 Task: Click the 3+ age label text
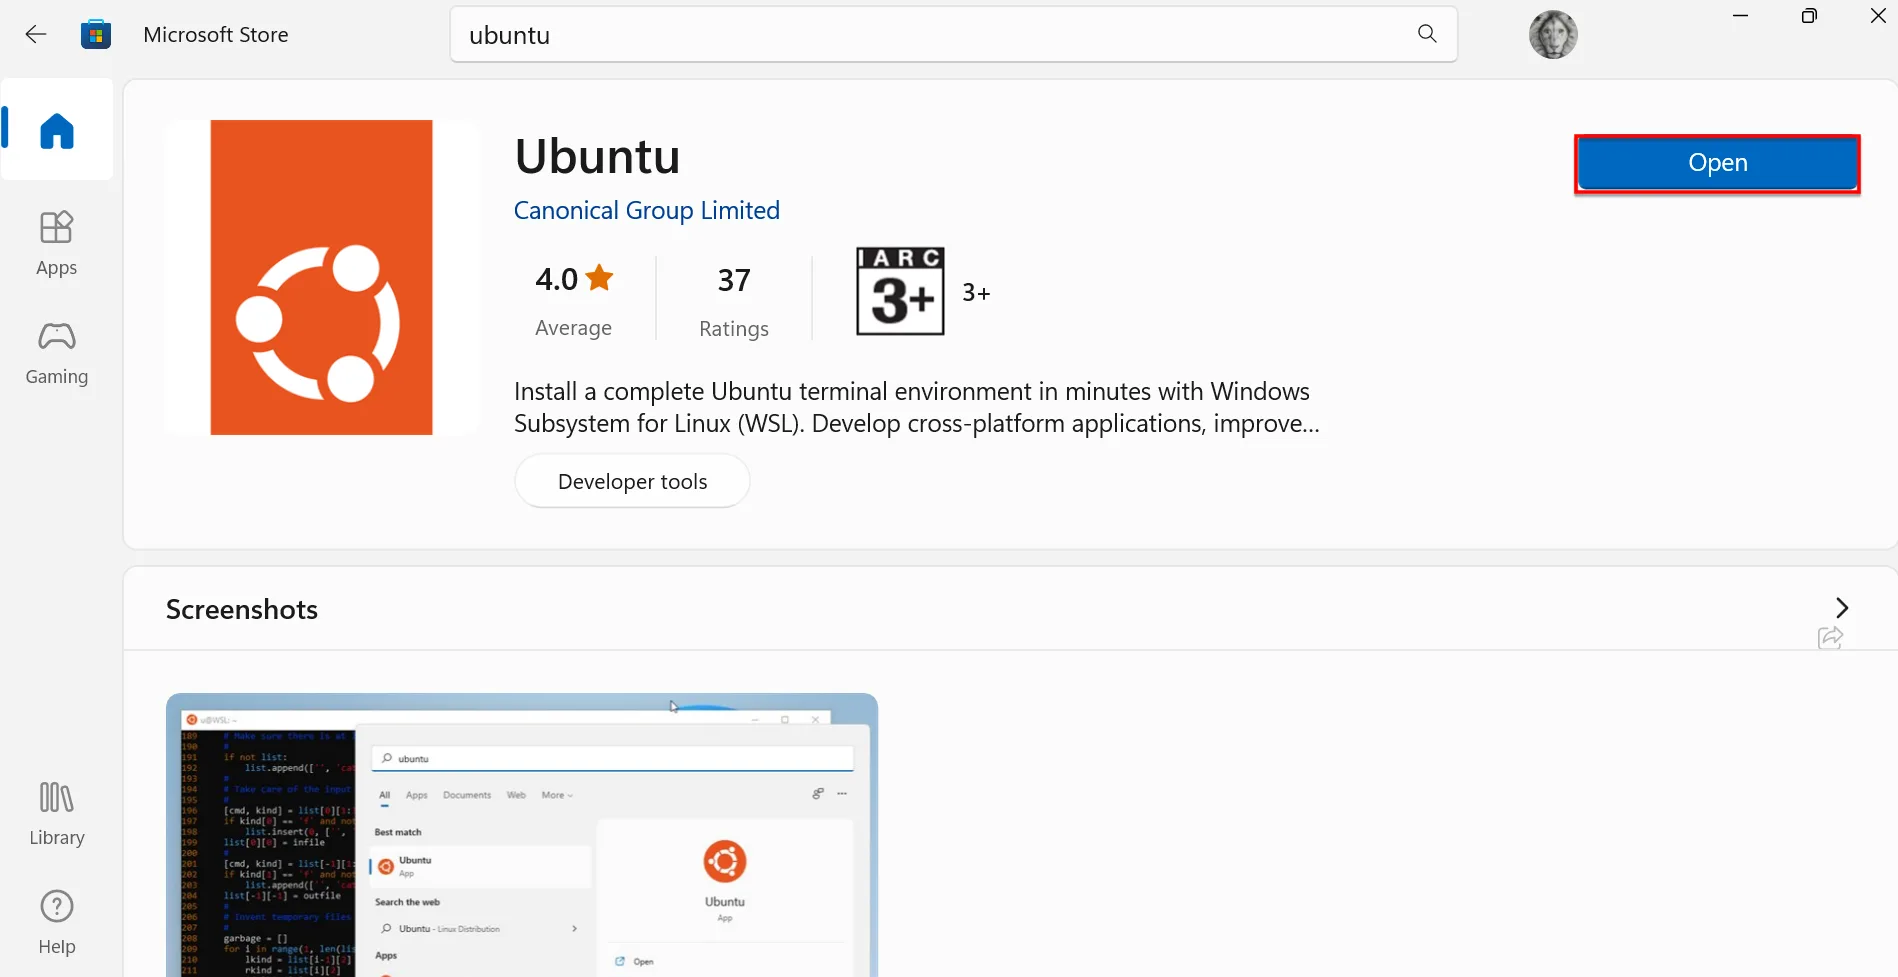(x=976, y=293)
